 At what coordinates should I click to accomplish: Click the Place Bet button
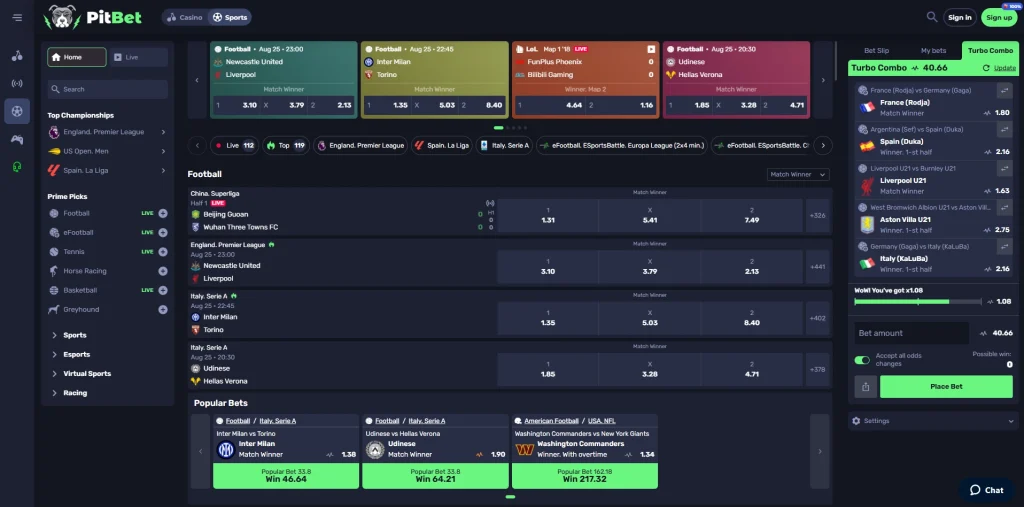tap(946, 387)
